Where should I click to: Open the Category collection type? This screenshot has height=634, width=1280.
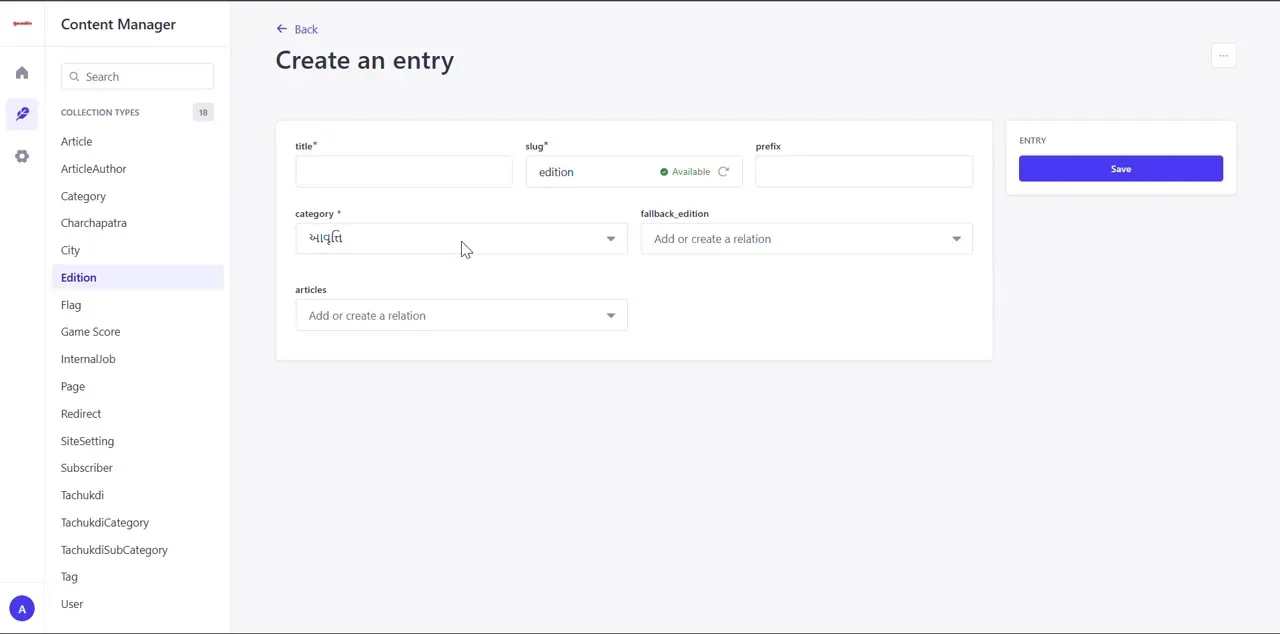point(83,196)
